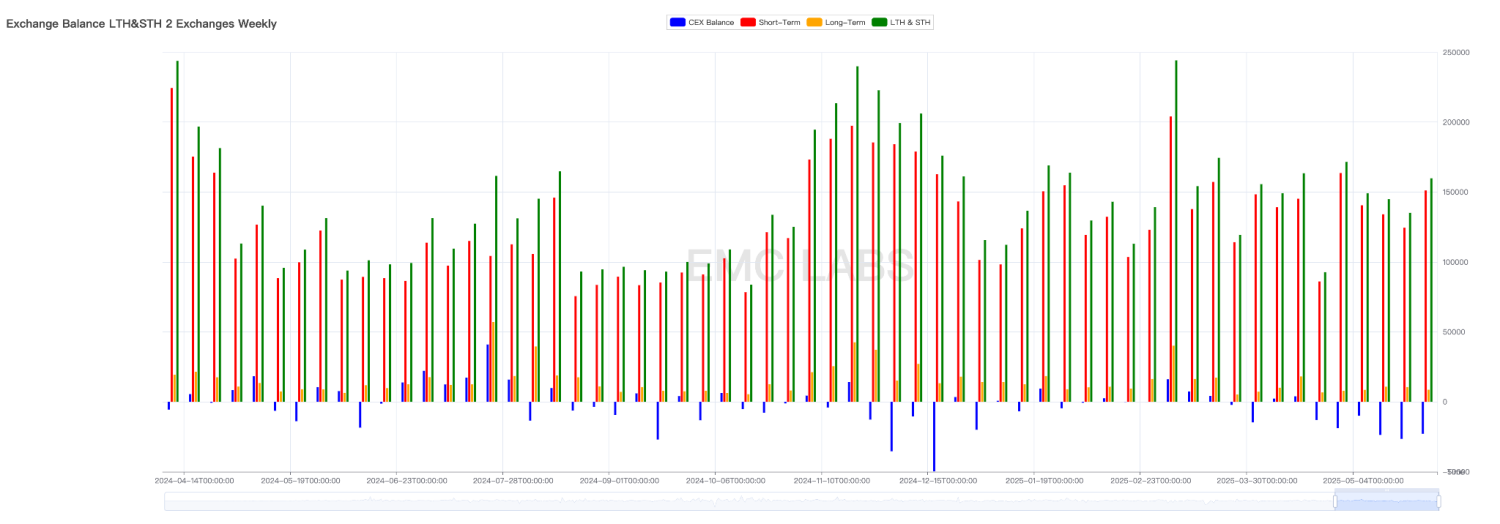Click the green LTH & STH legend swatch
The width and height of the screenshot is (1500, 524).
(880, 22)
